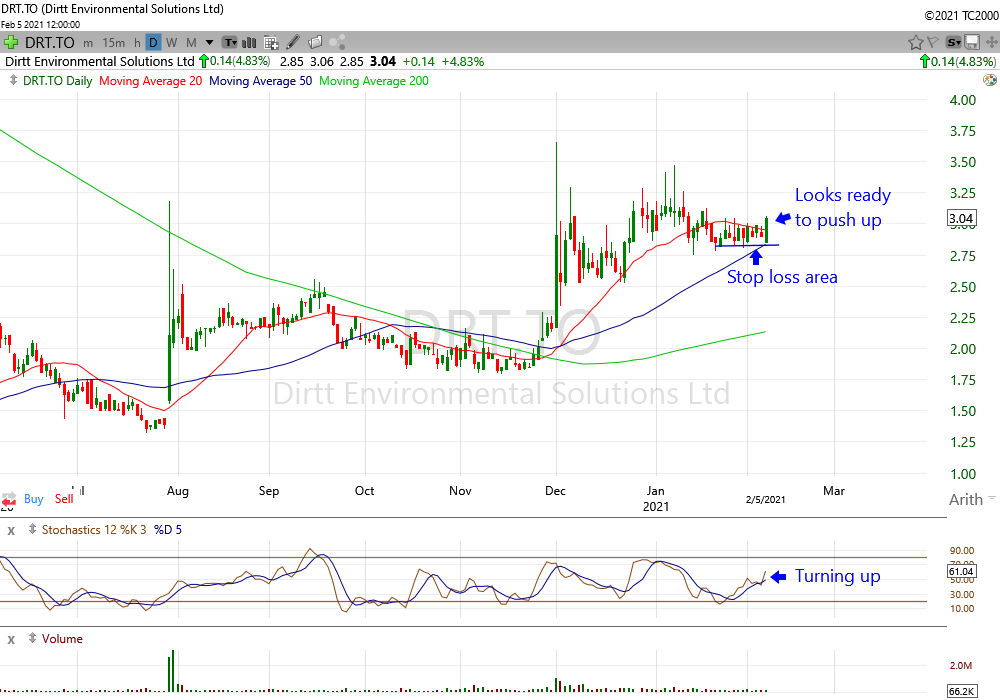Click the red-gray arrows left of Buy
The image size is (1000, 700).
pos(9,498)
